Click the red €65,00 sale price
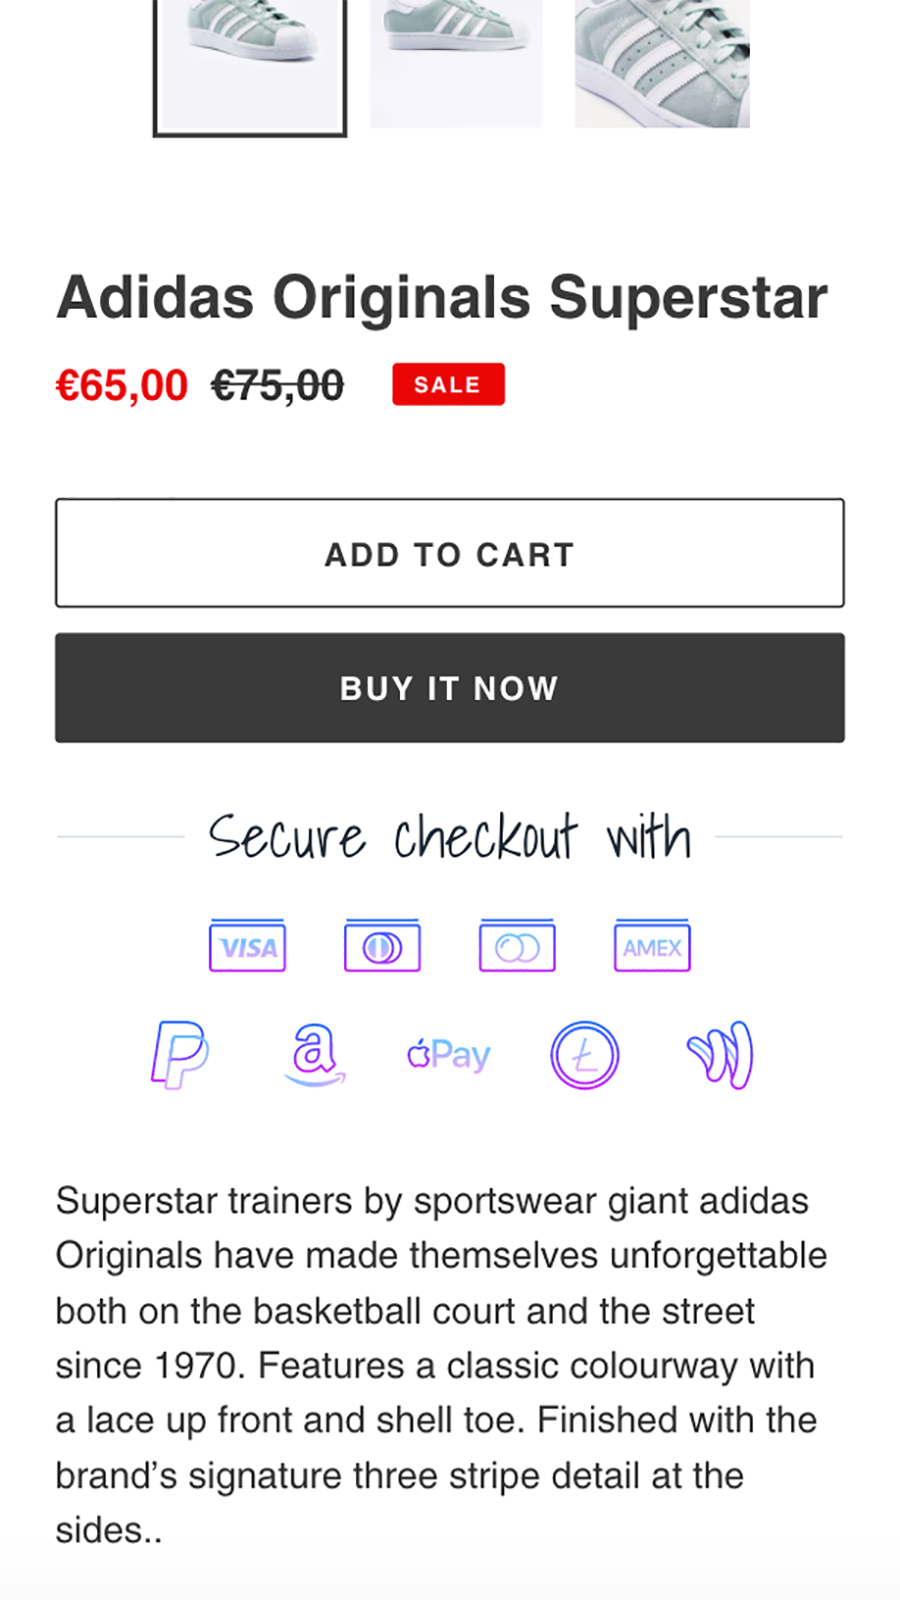The image size is (900, 1600). [x=122, y=386]
